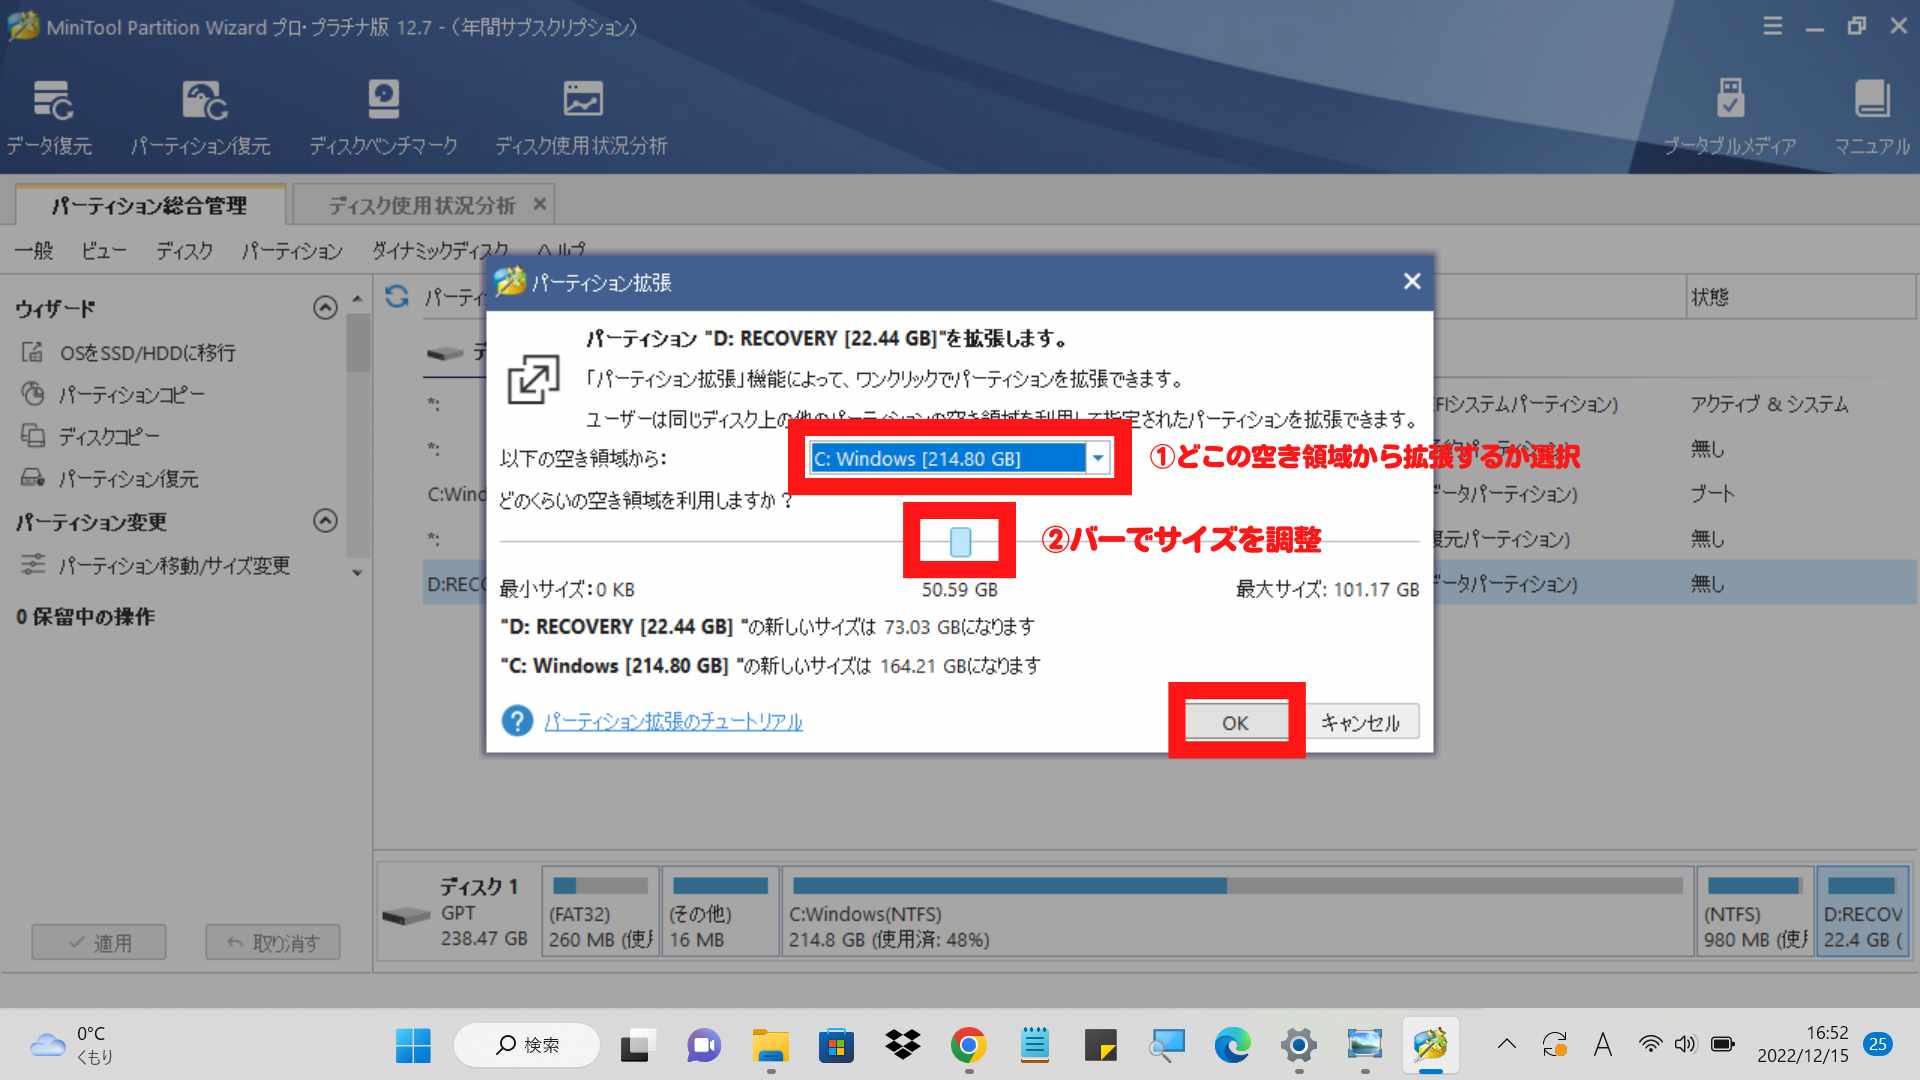Switch to the パーティション総合管理 tab

click(150, 206)
